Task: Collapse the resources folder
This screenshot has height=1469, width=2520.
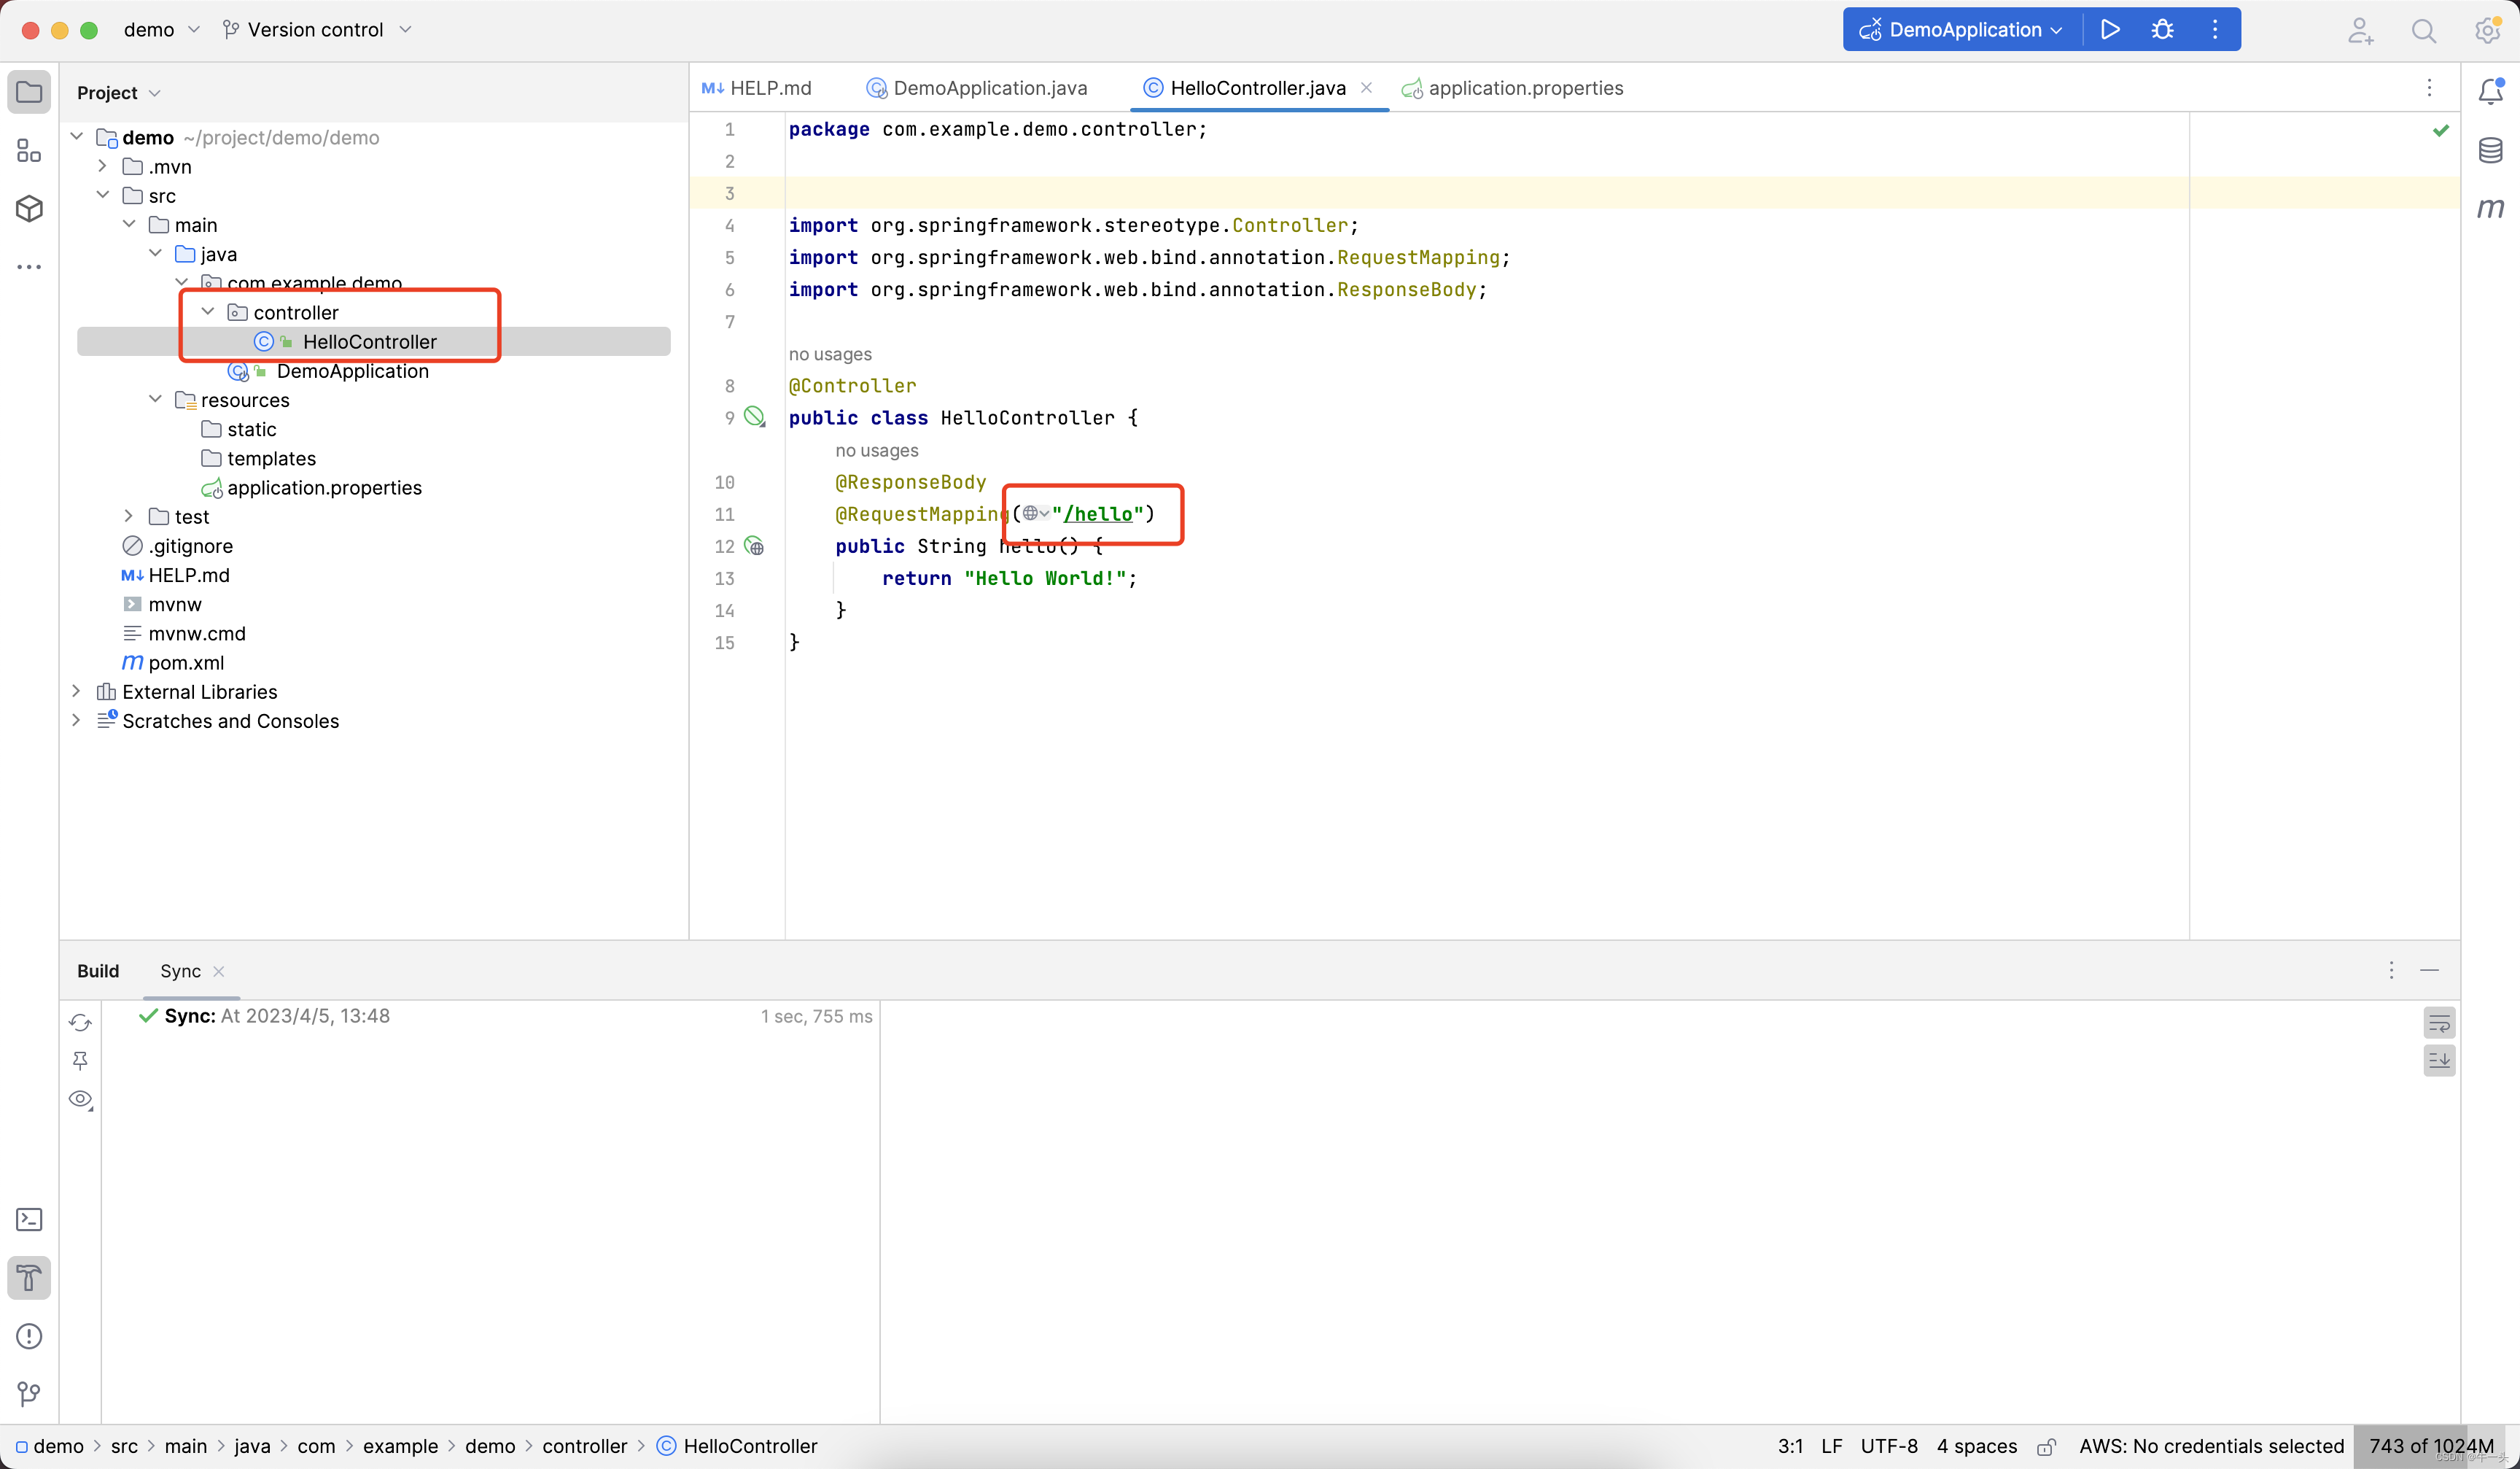Action: click(x=155, y=399)
